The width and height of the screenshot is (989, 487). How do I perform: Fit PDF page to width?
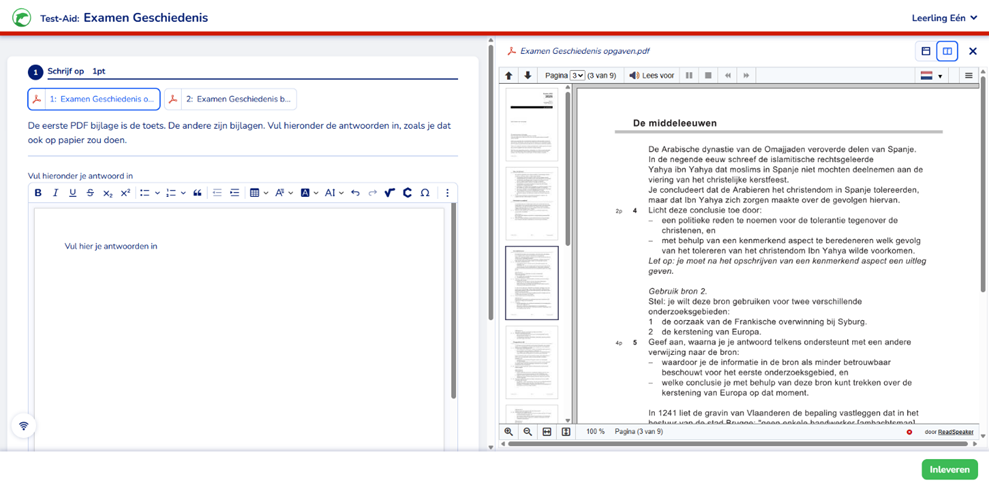[x=547, y=432]
